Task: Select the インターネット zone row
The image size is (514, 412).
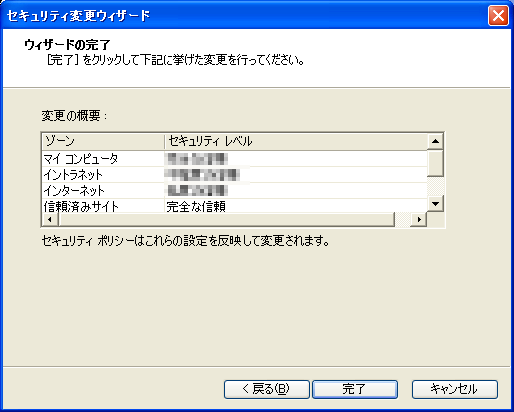Action: (x=235, y=191)
